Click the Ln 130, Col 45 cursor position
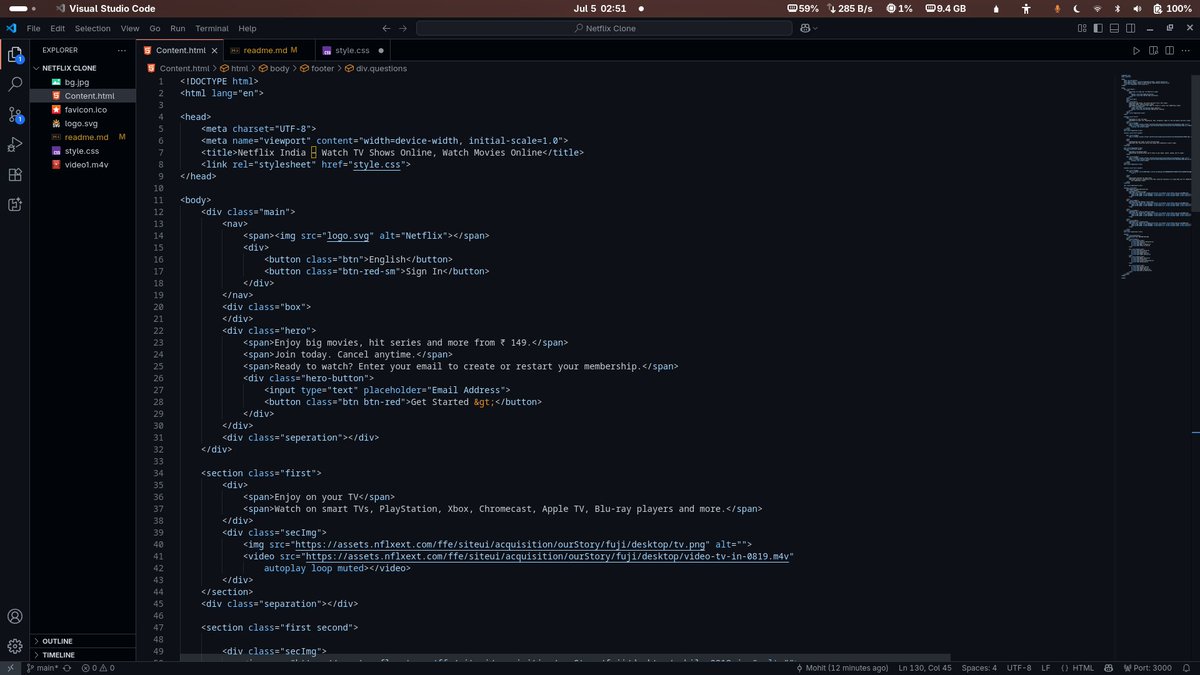The image size is (1200, 675). point(925,667)
